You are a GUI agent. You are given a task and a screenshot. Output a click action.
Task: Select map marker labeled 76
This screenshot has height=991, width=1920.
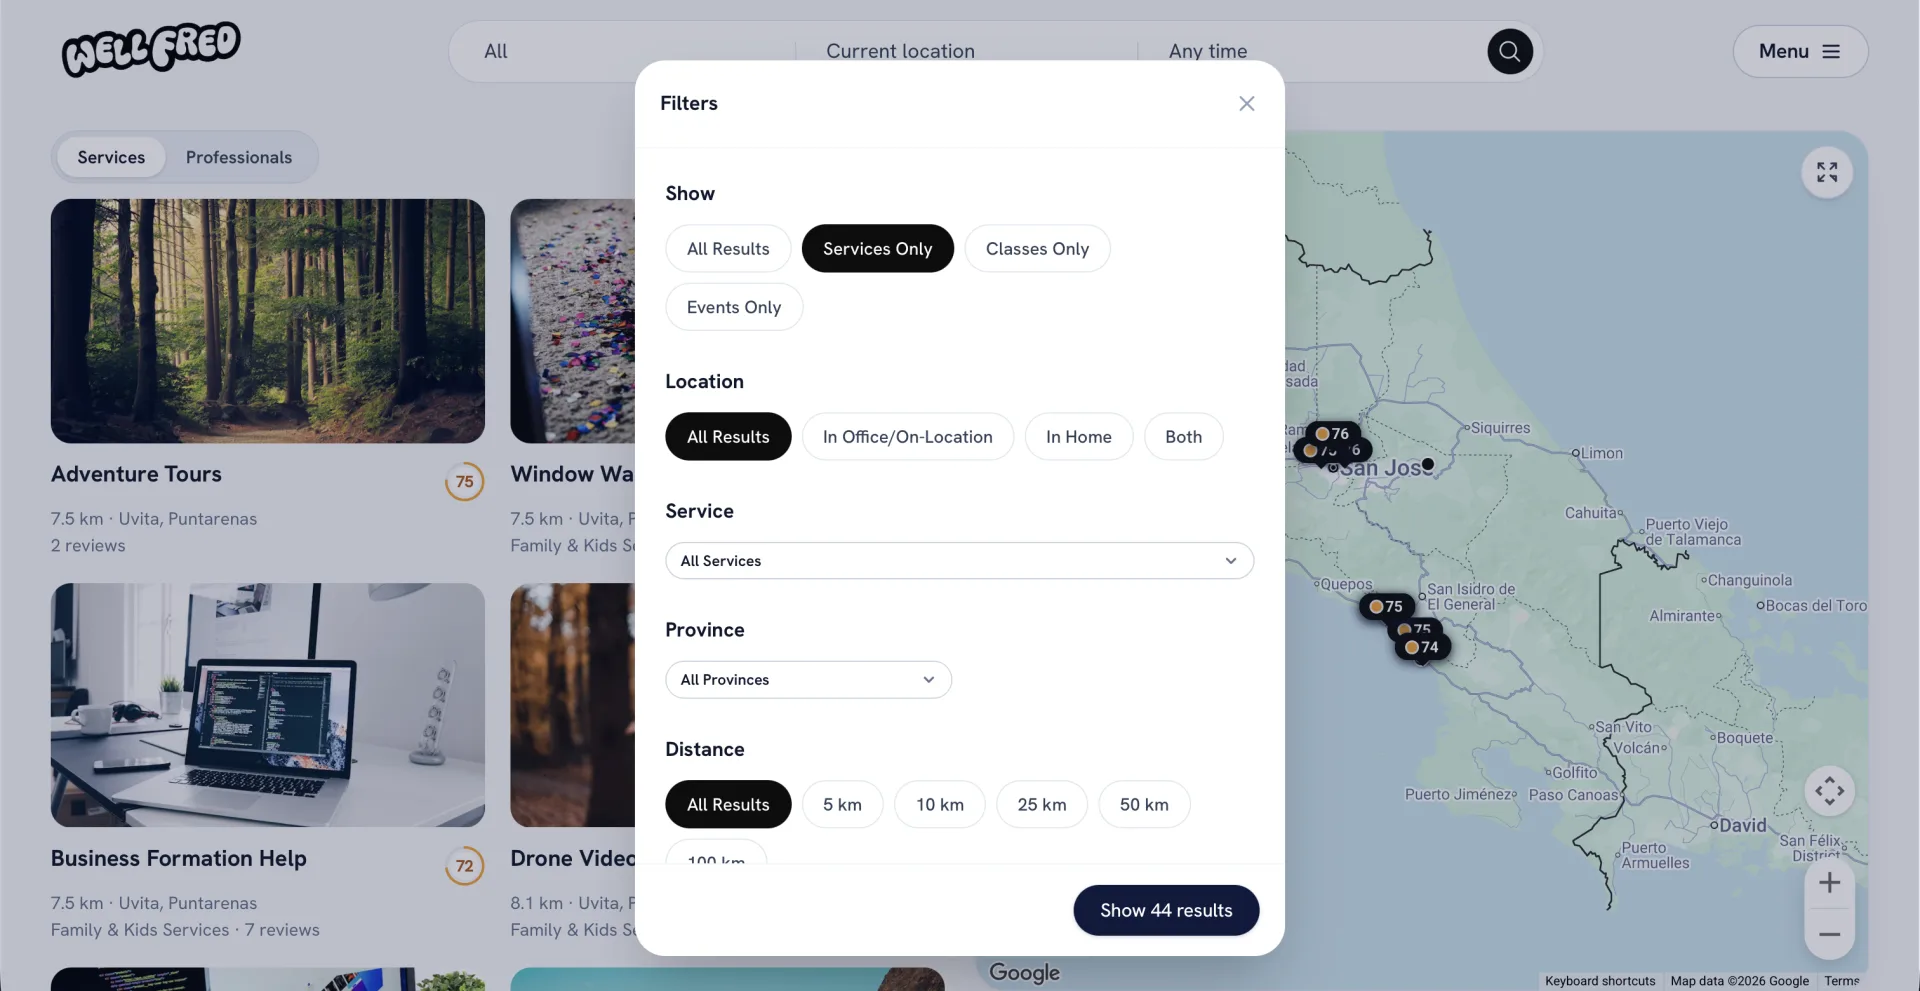[1333, 433]
